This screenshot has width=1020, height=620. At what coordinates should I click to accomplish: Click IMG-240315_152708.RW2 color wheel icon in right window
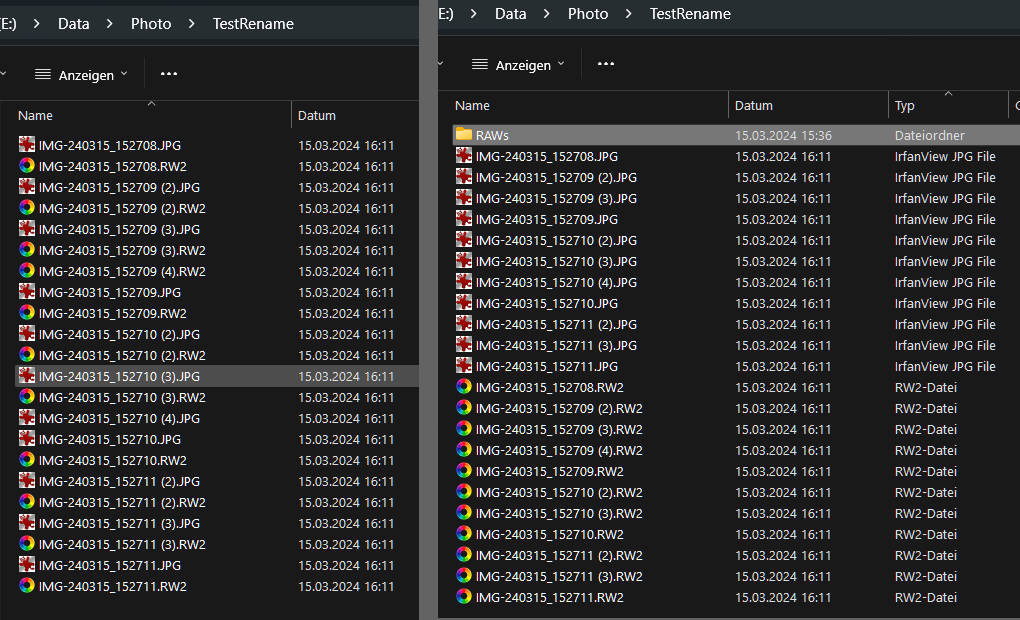(x=464, y=387)
